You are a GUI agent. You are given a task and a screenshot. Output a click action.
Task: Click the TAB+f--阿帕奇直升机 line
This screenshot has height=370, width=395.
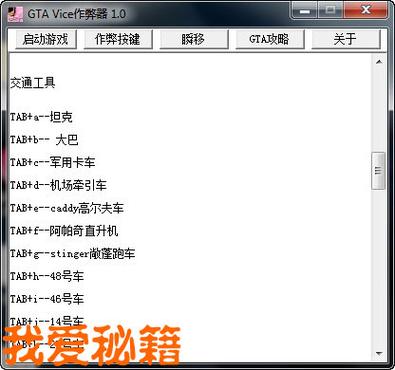point(64,231)
